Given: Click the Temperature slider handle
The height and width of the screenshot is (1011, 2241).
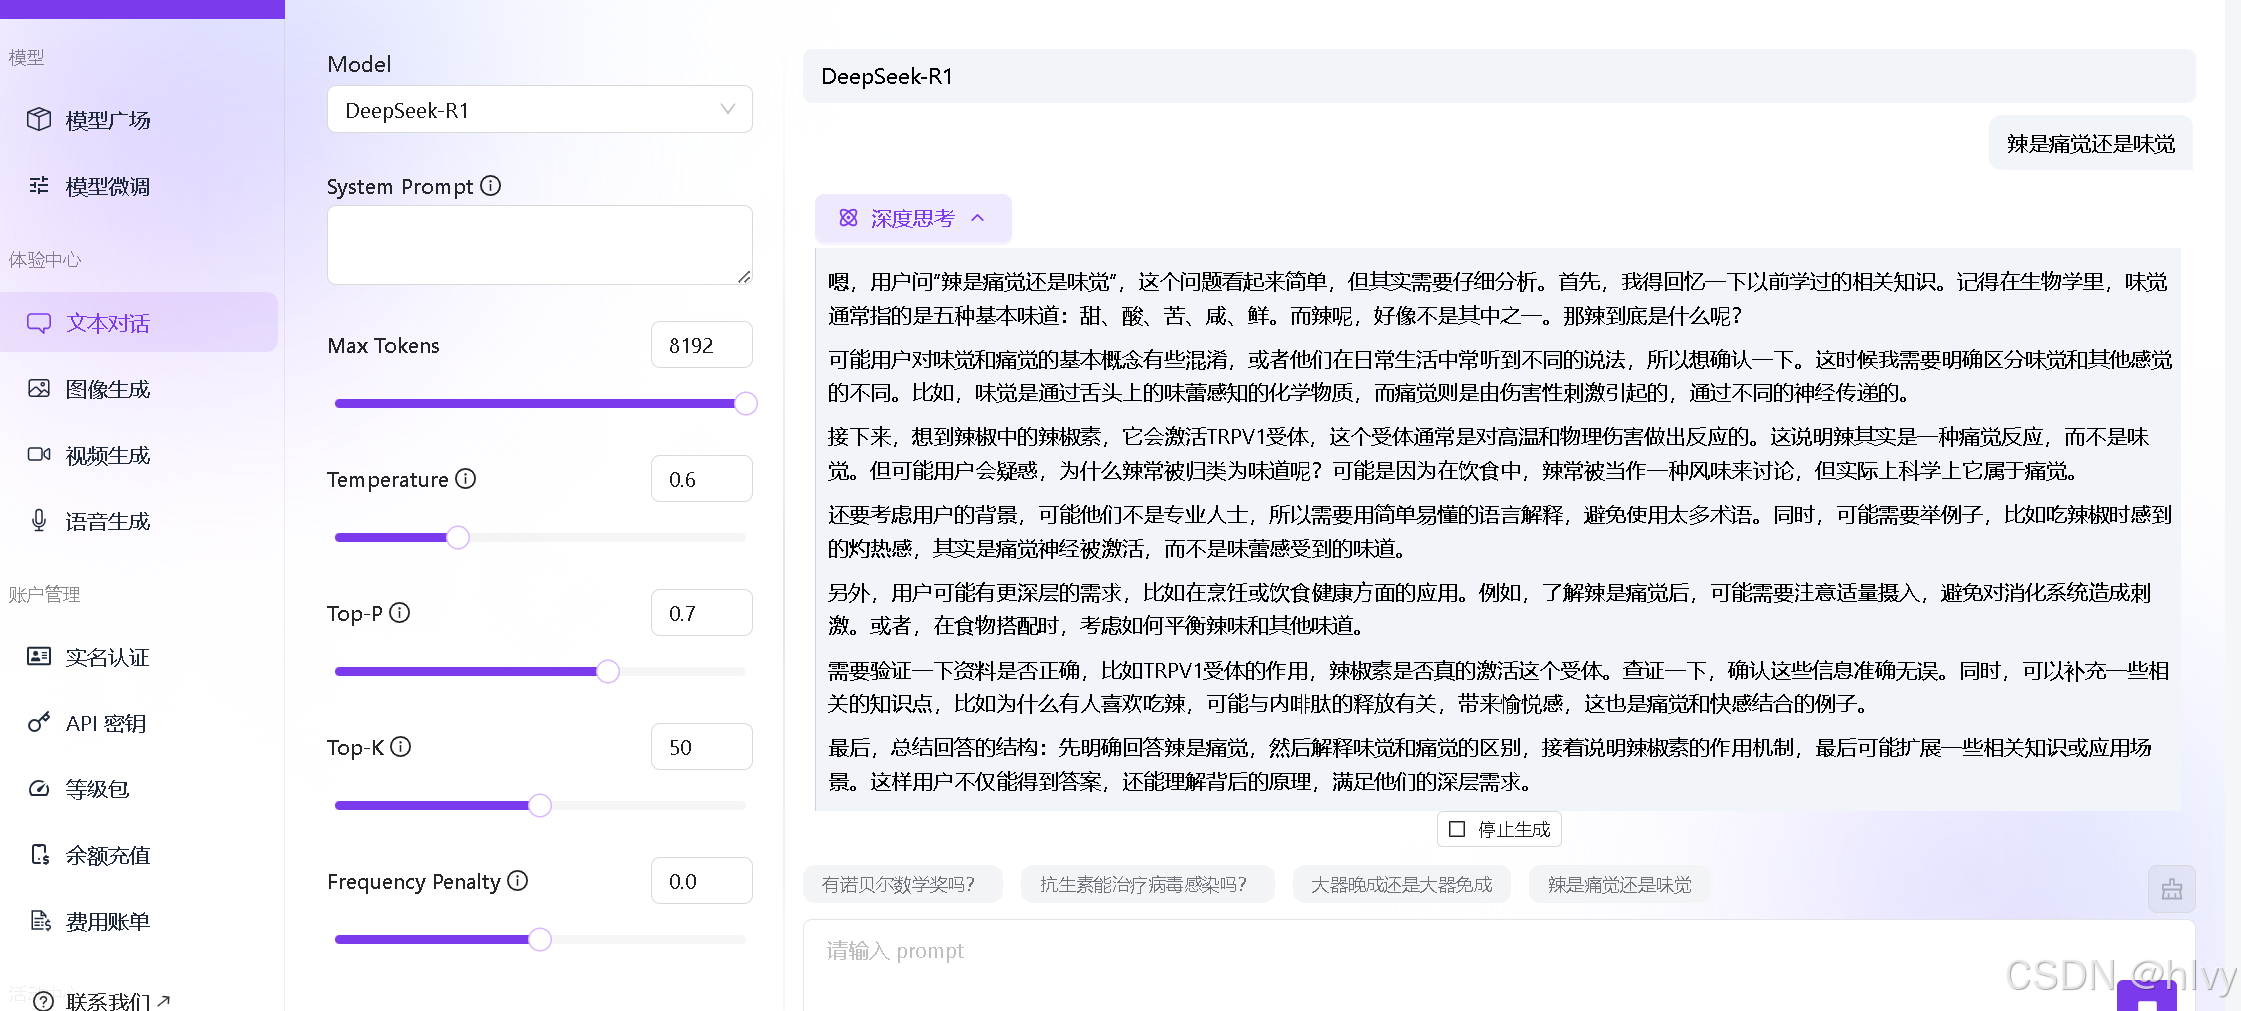Looking at the screenshot, I should 458,537.
